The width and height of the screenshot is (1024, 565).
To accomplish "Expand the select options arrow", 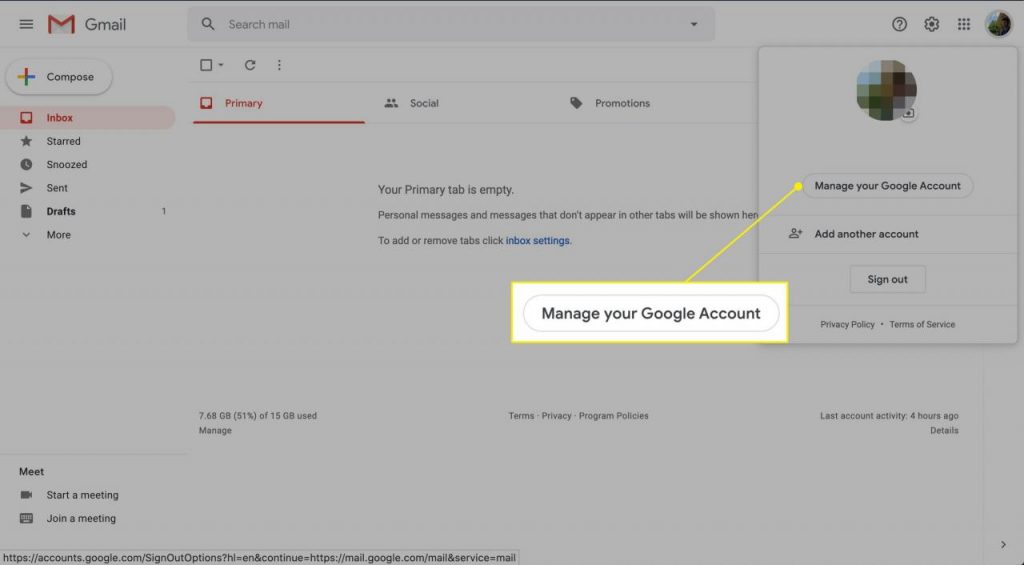I will [221, 65].
